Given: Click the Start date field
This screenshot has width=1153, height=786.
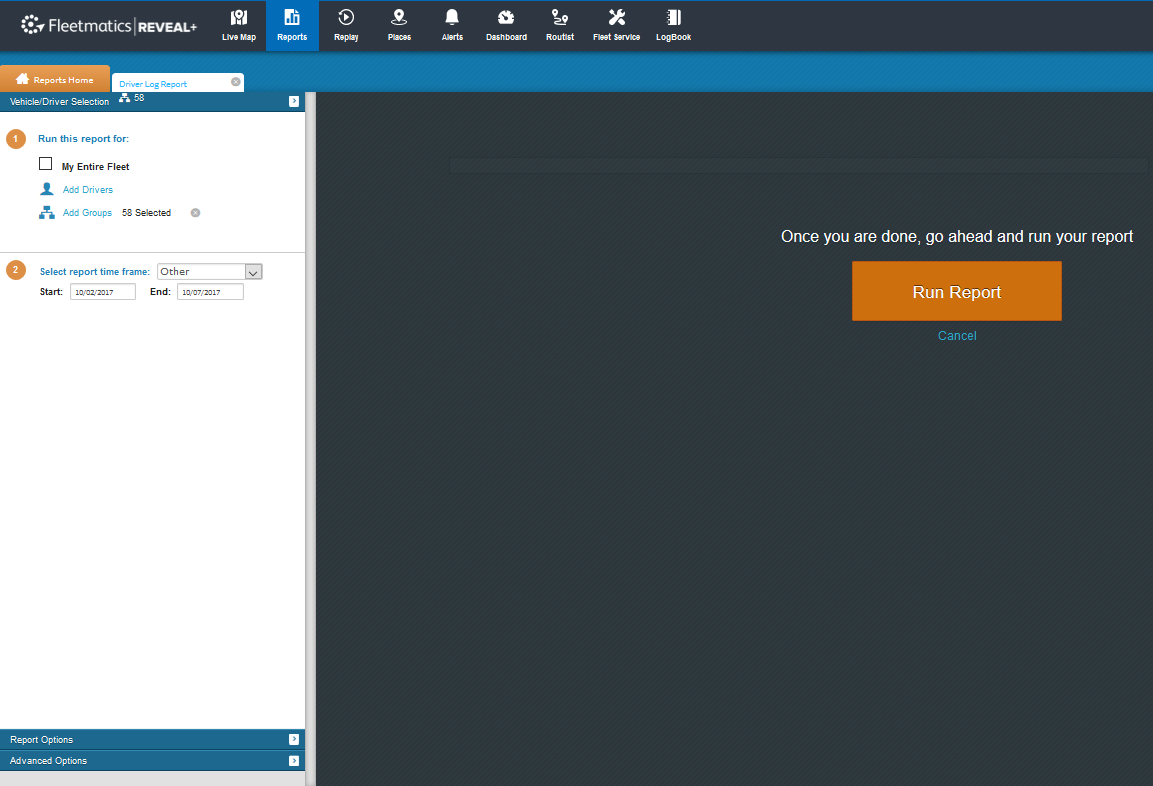Looking at the screenshot, I should pos(103,292).
